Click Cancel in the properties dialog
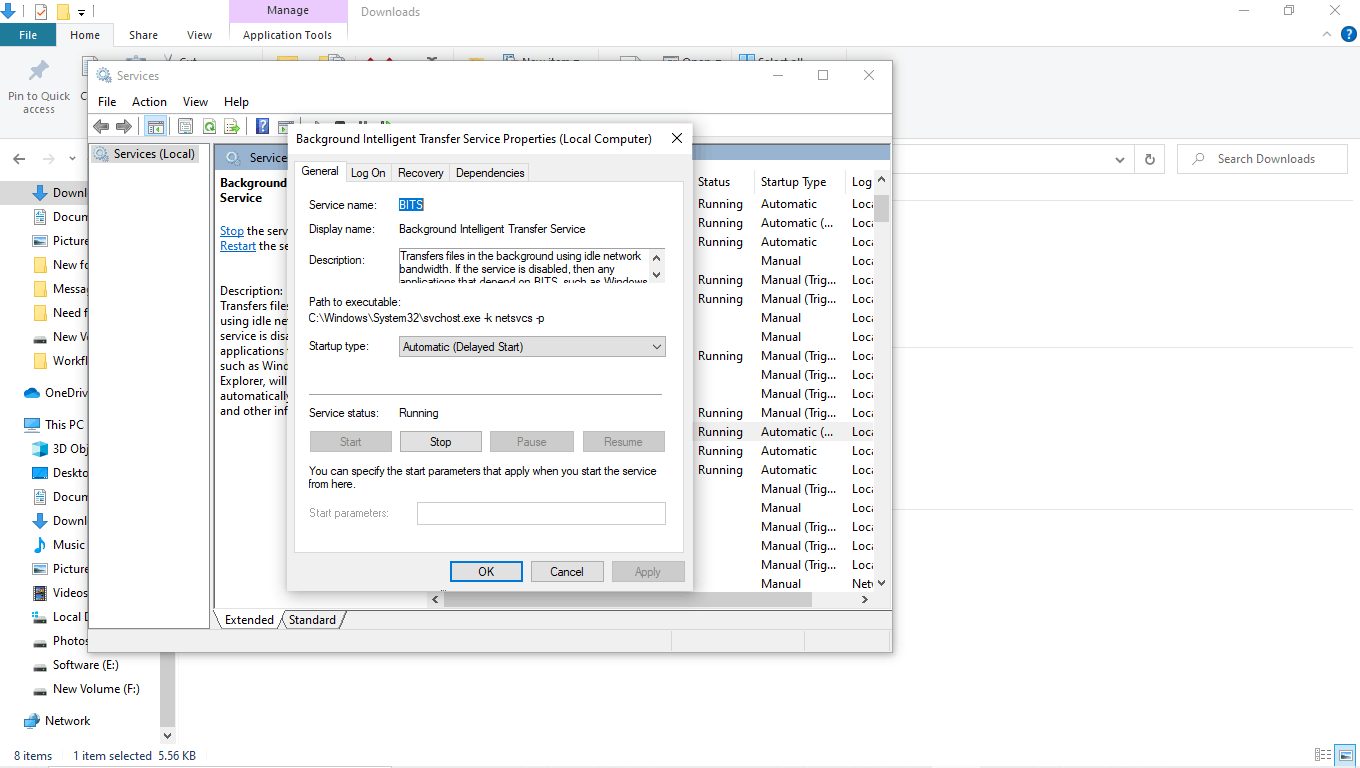 567,572
